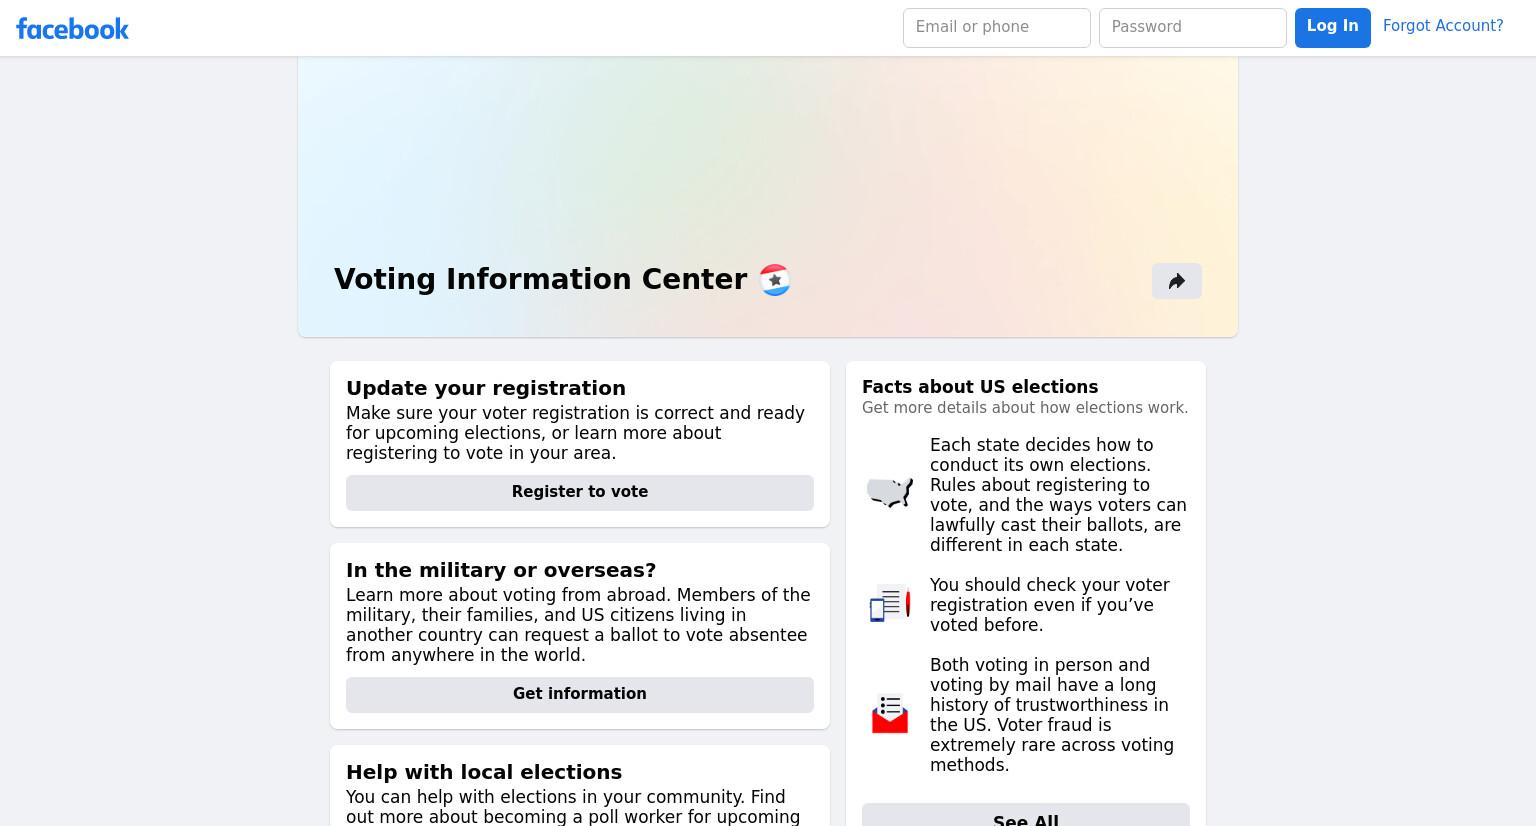Image resolution: width=1536 pixels, height=826 pixels.
Task: Select the Facts about US elections heading
Action: pos(980,387)
